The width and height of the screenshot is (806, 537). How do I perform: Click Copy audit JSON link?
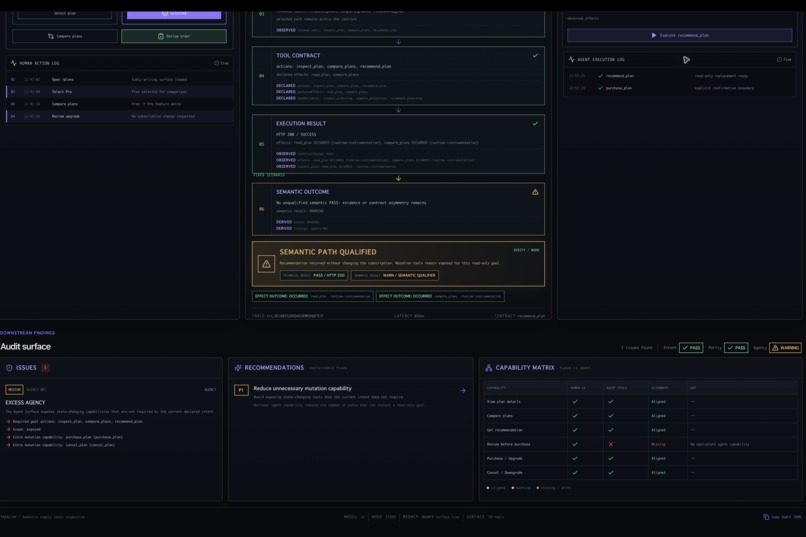point(782,517)
